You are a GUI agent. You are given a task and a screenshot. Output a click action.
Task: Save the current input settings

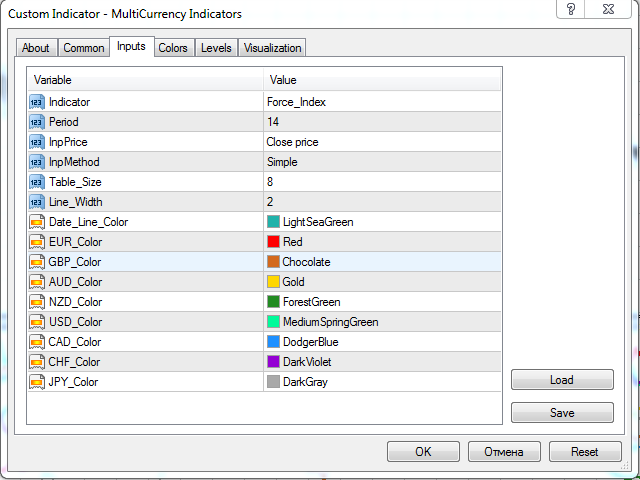click(x=562, y=413)
